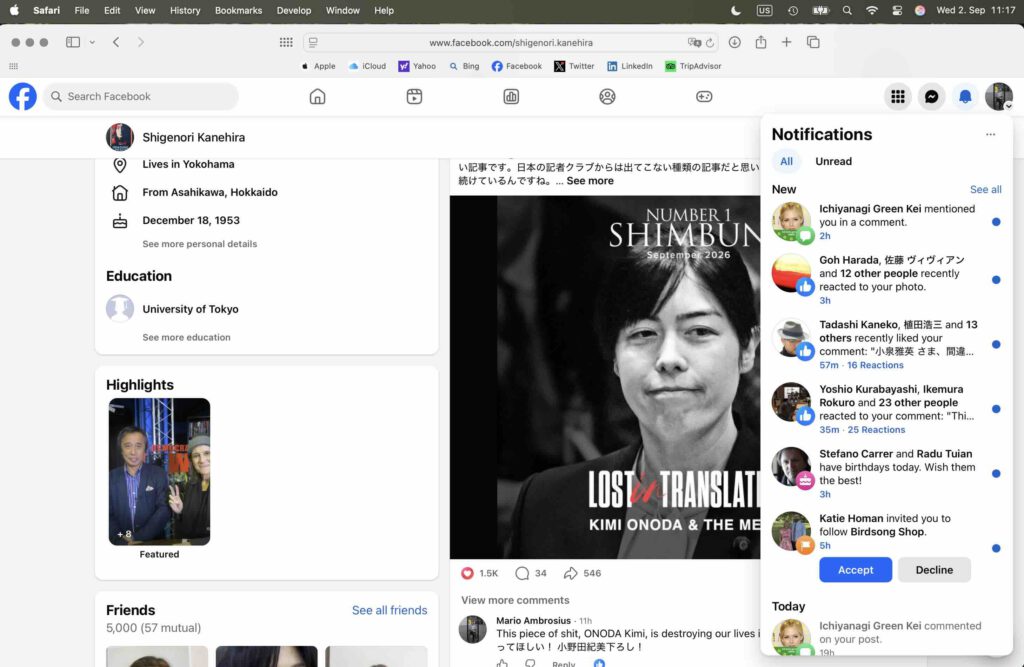The width and height of the screenshot is (1024, 667).
Task: Open the Reels video icon
Action: (x=414, y=97)
